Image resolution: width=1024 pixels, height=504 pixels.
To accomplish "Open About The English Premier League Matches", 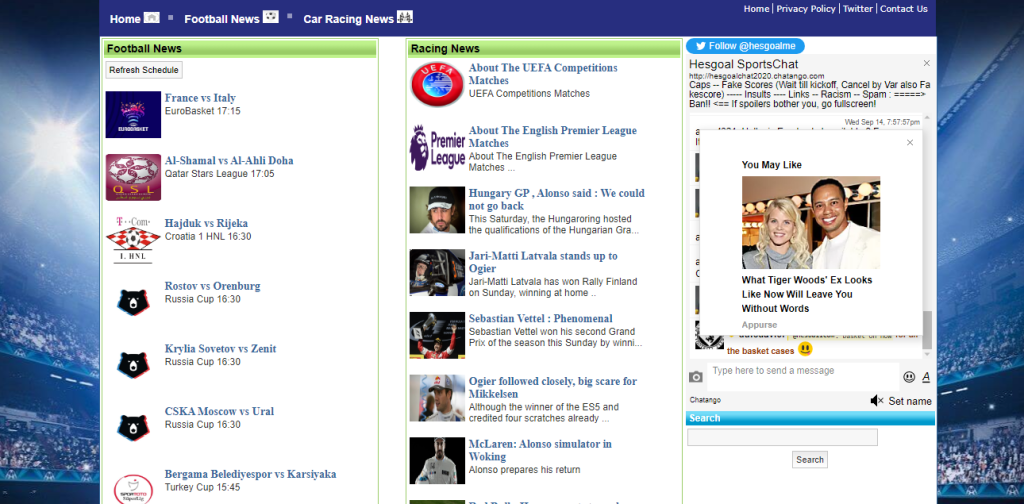I will point(552,136).
